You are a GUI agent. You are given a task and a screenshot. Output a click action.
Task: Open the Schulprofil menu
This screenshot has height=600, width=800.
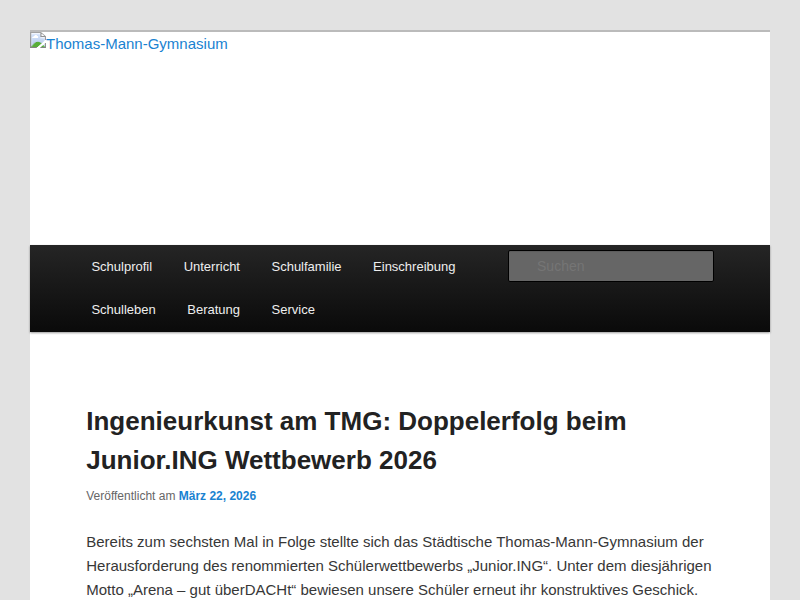[x=122, y=267]
